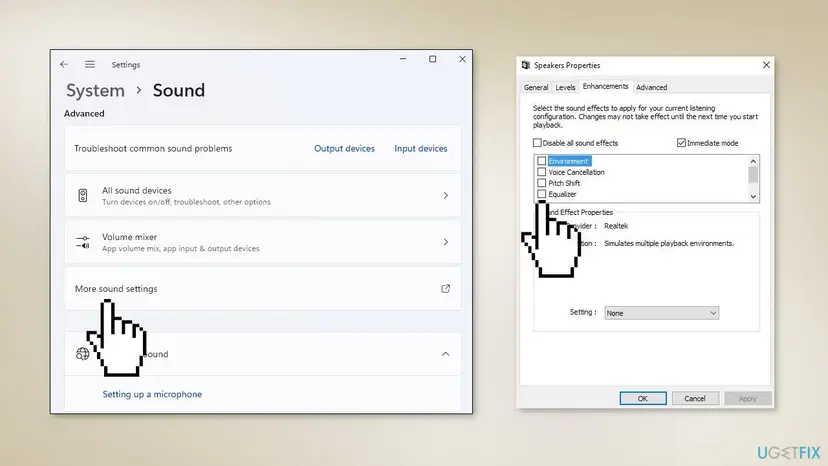Click OK in Speakers Properties
Viewport: 828px width, 466px height.
tap(643, 398)
